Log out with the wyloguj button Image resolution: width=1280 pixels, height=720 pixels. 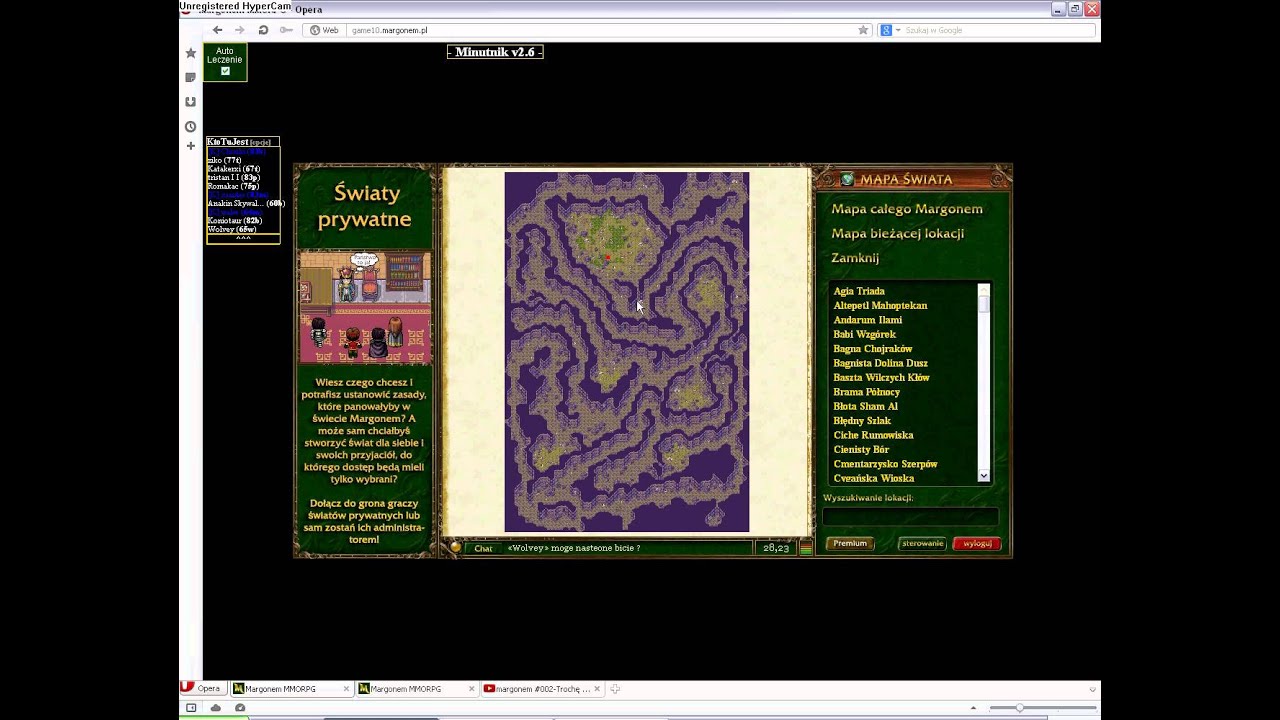pos(977,543)
